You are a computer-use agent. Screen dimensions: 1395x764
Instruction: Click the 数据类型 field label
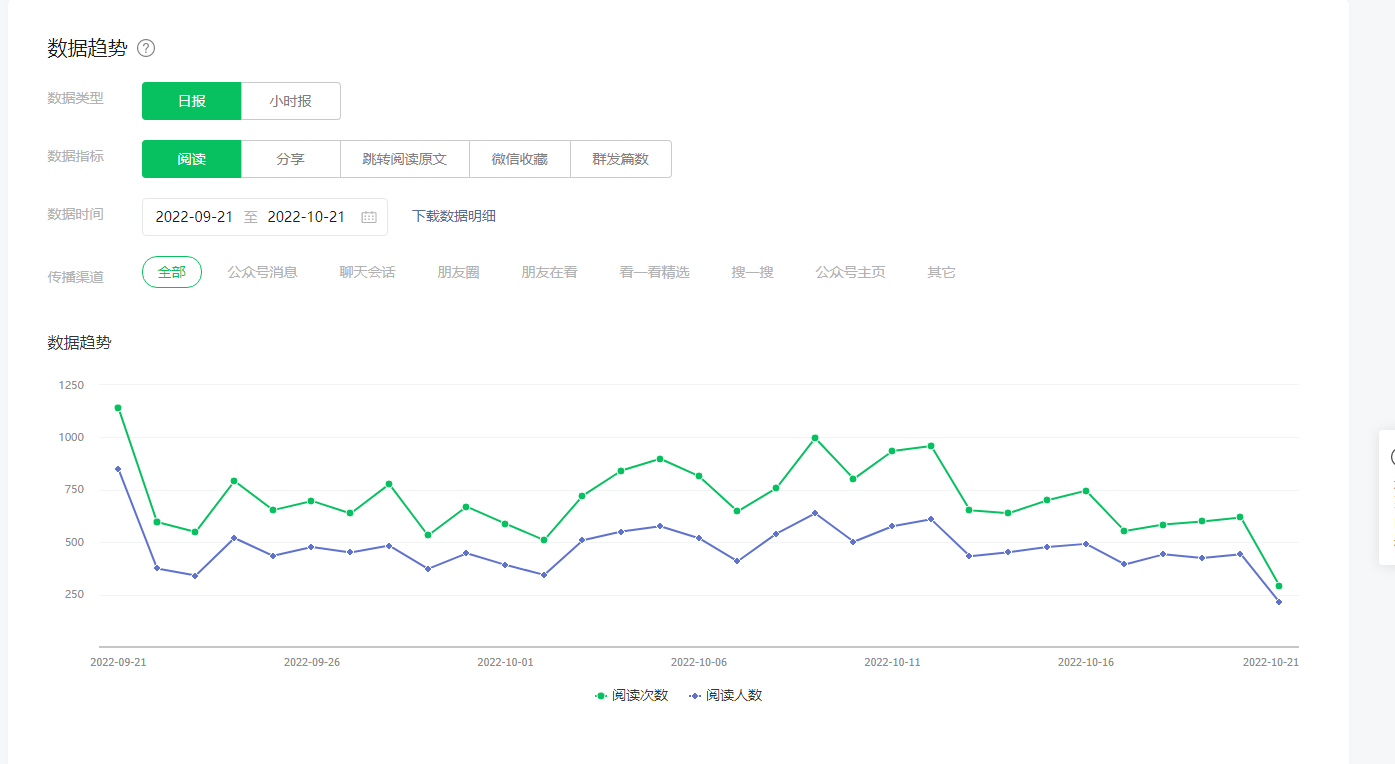pos(75,98)
